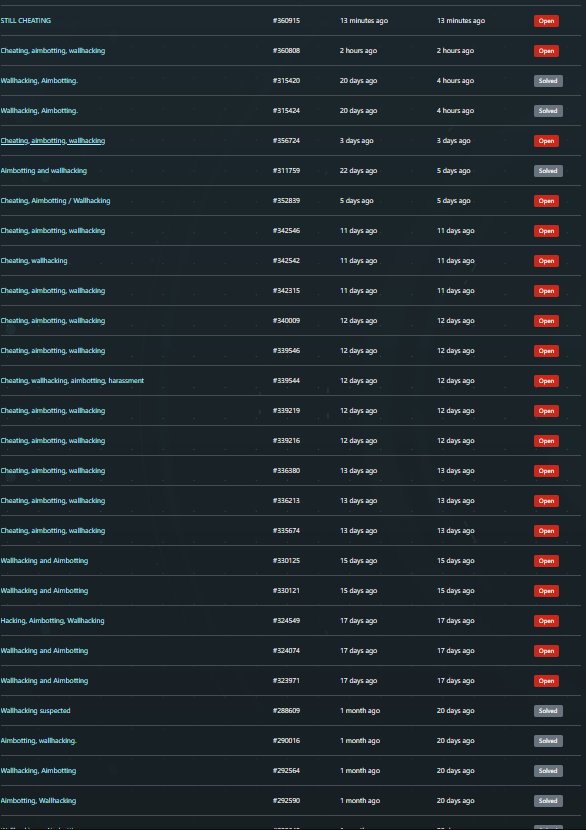Open ticket link in row #336213
This screenshot has height=830, width=586.
53,501
